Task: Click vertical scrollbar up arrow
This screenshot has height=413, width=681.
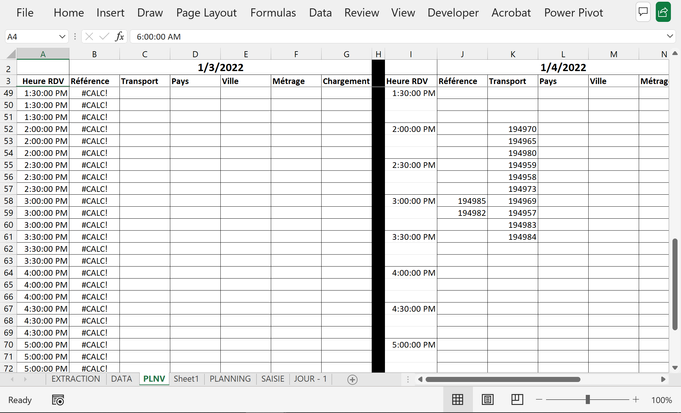Action: [x=674, y=53]
